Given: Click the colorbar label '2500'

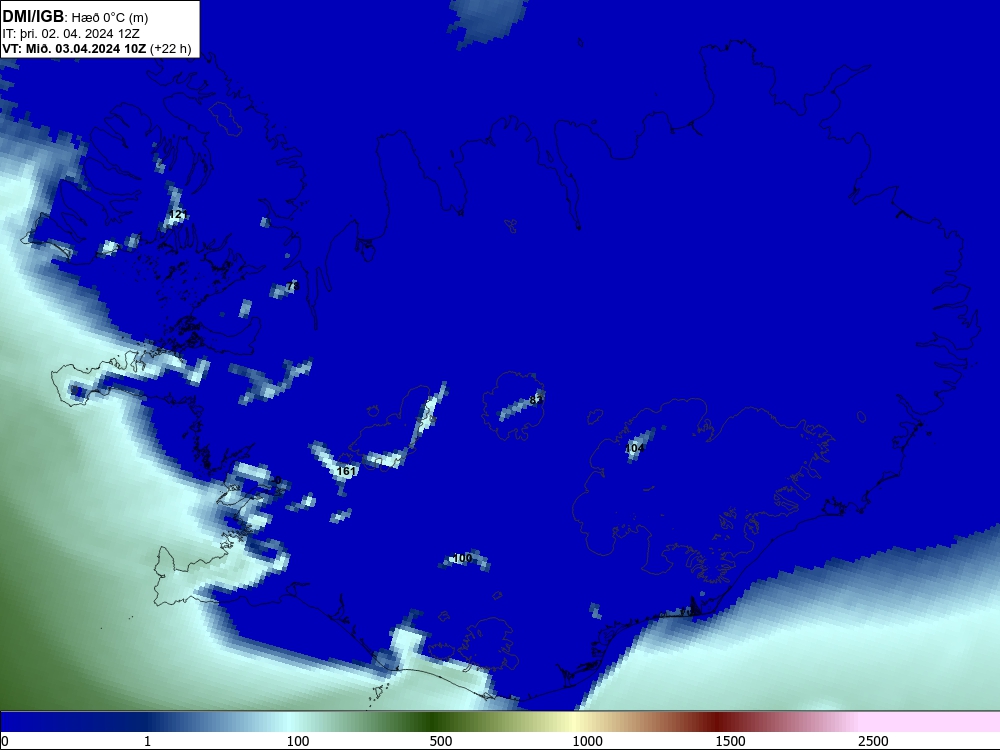Looking at the screenshot, I should pos(873,741).
